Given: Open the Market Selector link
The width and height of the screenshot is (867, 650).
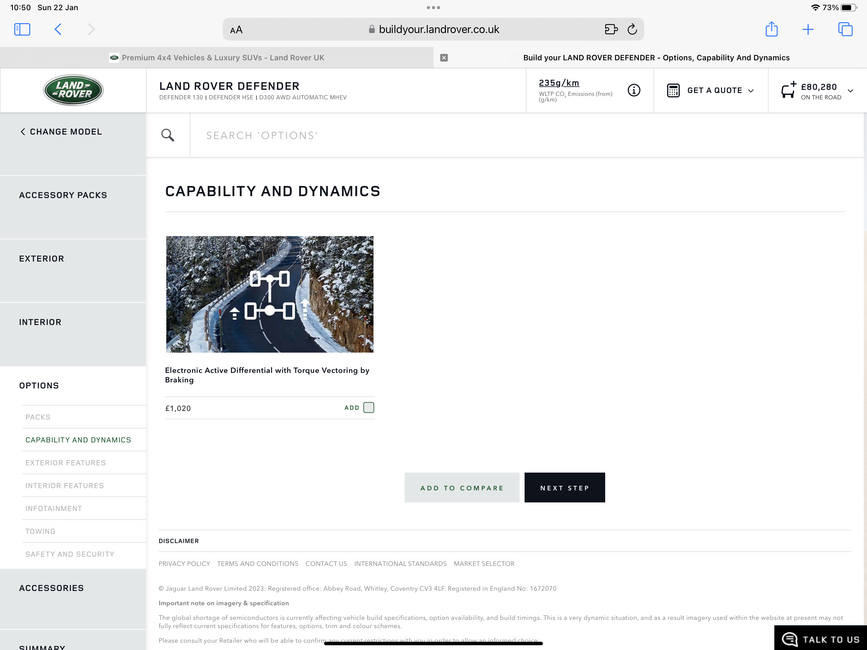Looking at the screenshot, I should tap(484, 564).
